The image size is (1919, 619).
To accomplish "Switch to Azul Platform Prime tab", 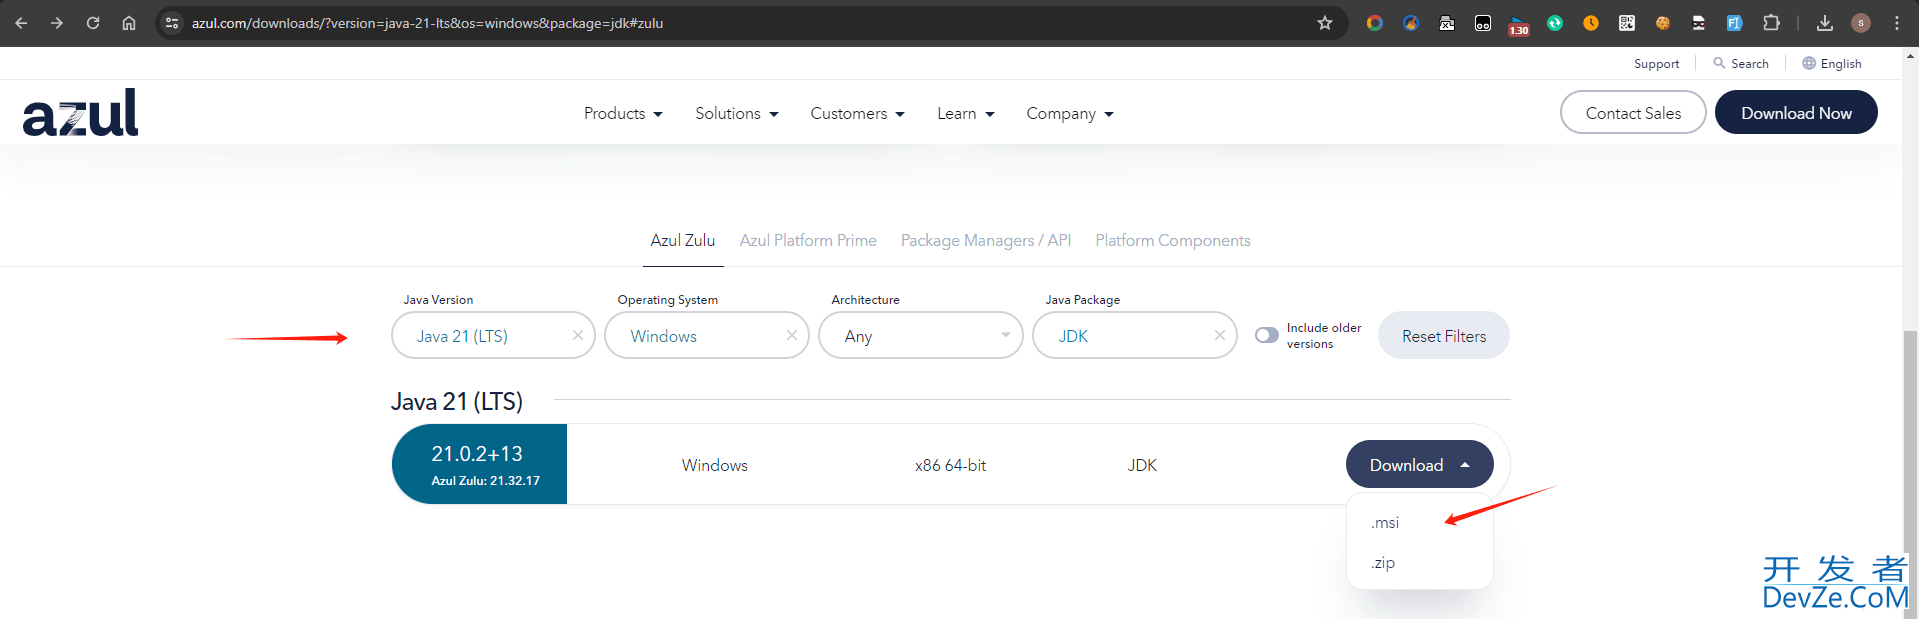I will (807, 241).
